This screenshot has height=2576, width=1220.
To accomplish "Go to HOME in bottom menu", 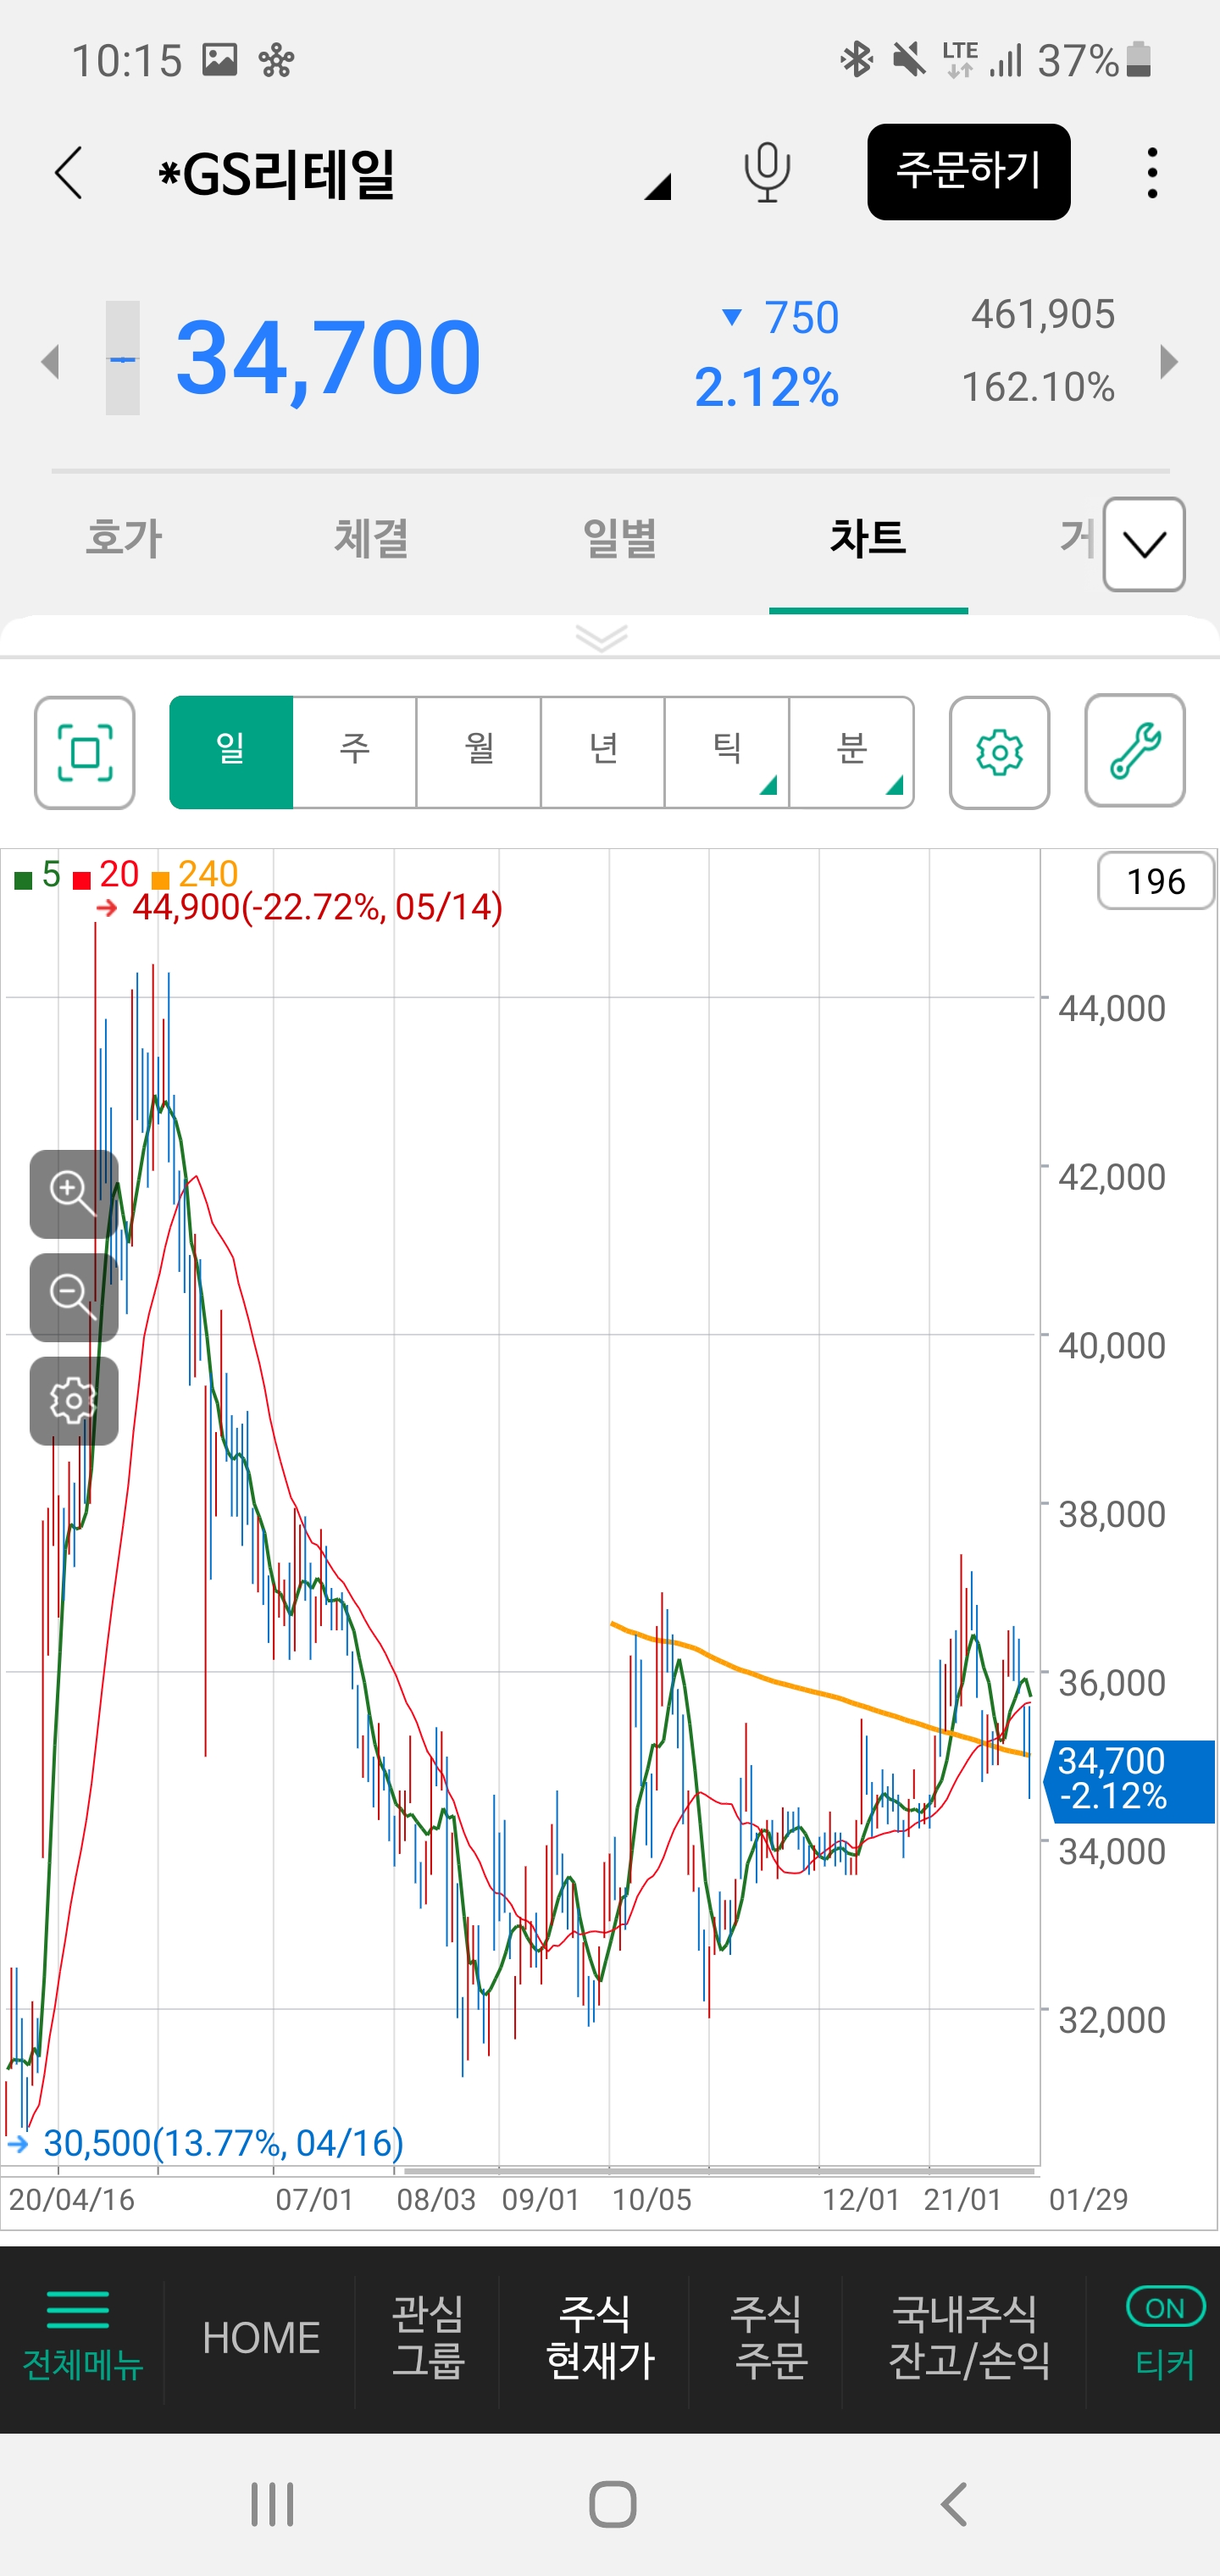I will point(261,2337).
